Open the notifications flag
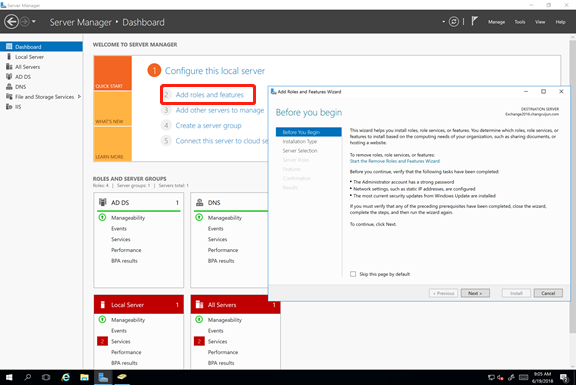Screen dimensions: 577x386 click(474, 21)
